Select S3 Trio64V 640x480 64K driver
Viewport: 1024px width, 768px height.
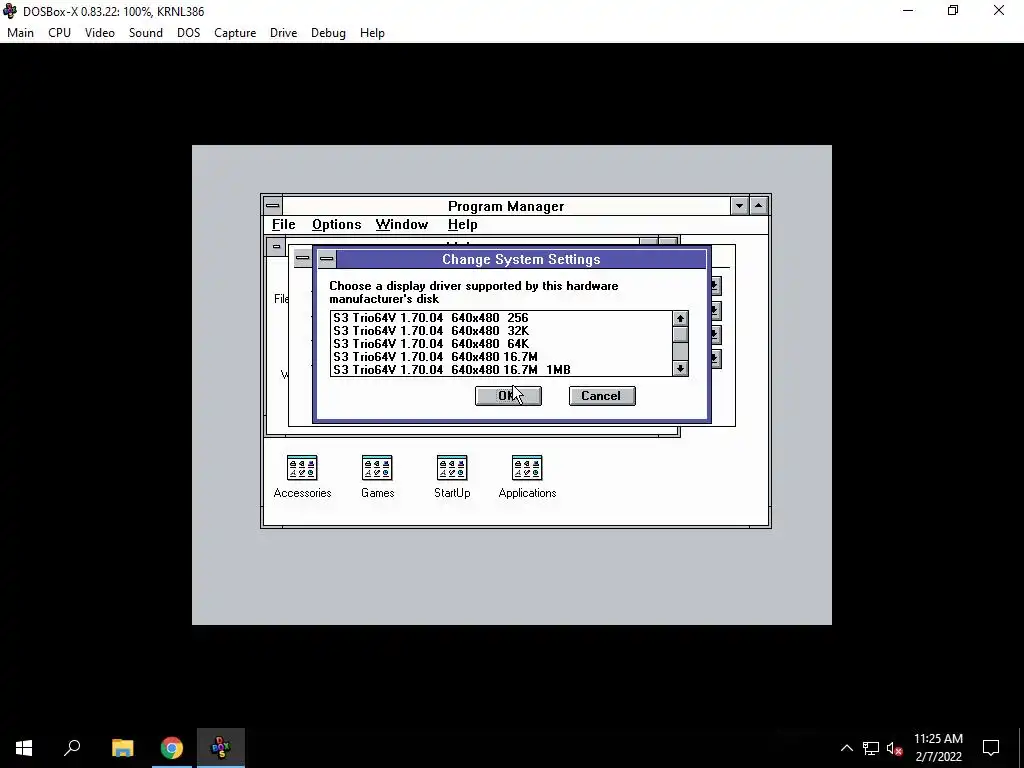coord(501,344)
